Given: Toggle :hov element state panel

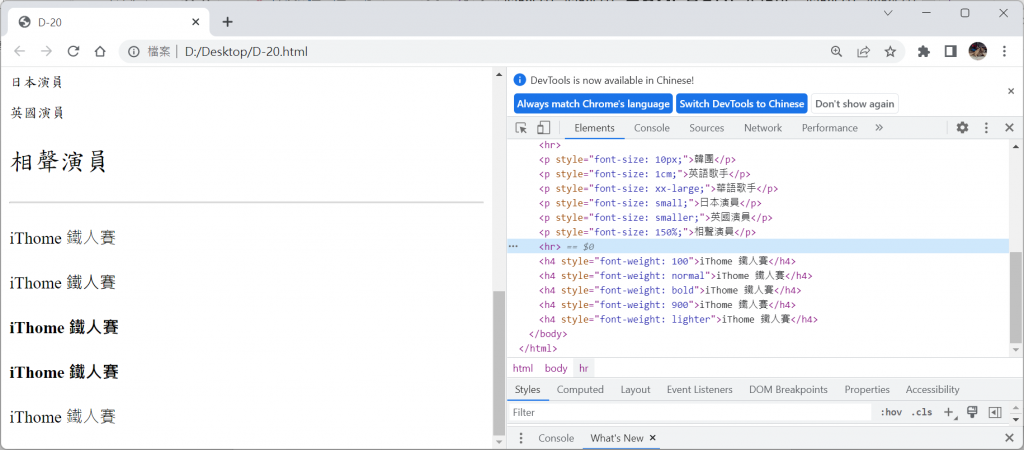Looking at the screenshot, I should 891,413.
